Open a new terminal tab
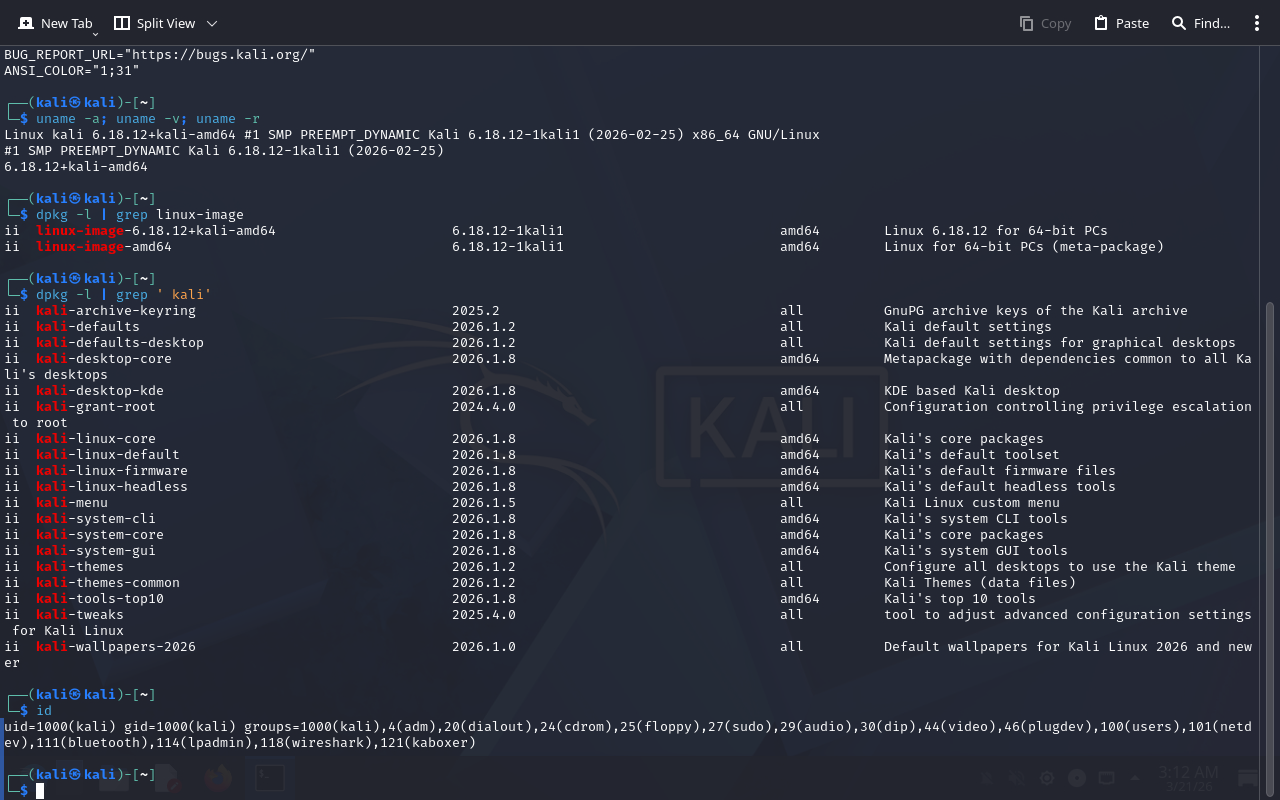The image size is (1280, 800). (55, 23)
